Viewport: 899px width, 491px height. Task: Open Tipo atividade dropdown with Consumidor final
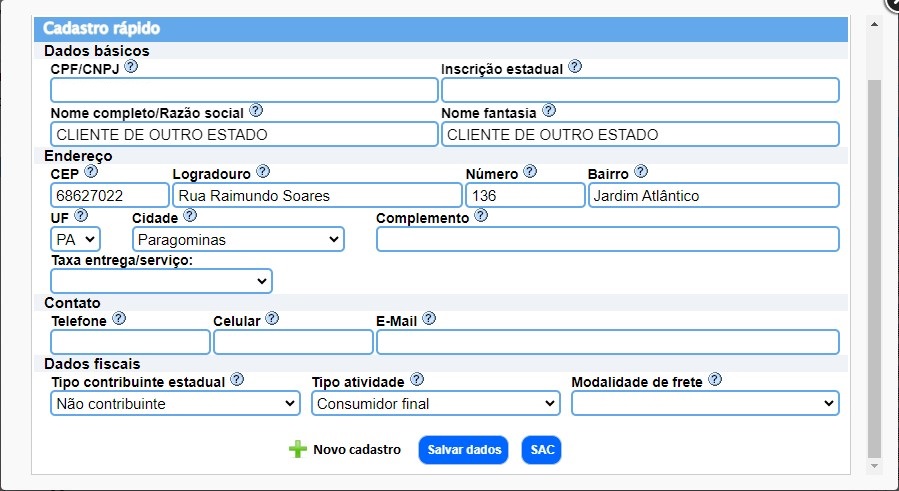pos(436,403)
